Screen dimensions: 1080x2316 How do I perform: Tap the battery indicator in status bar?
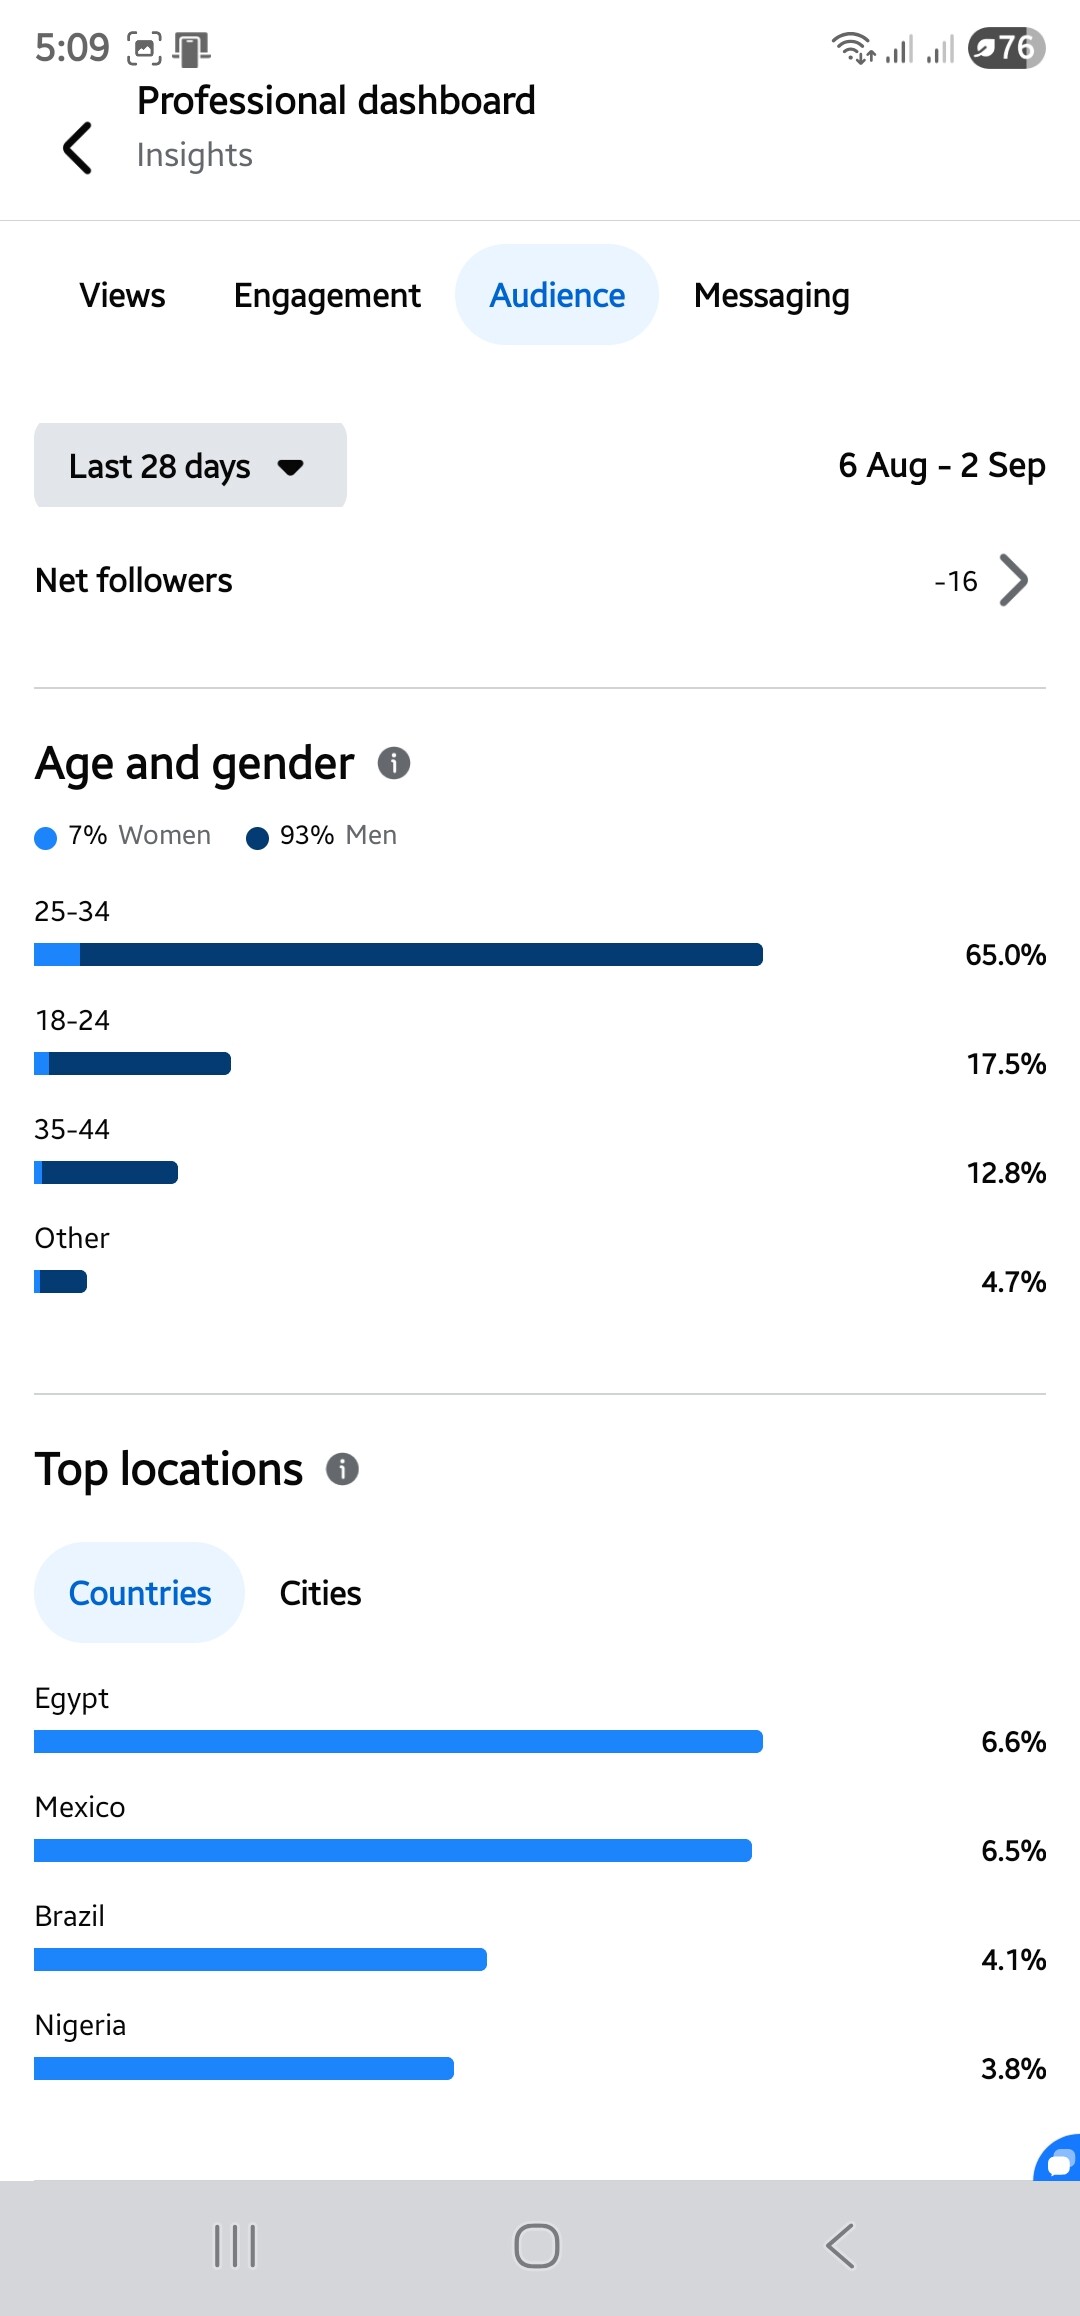coord(1006,47)
